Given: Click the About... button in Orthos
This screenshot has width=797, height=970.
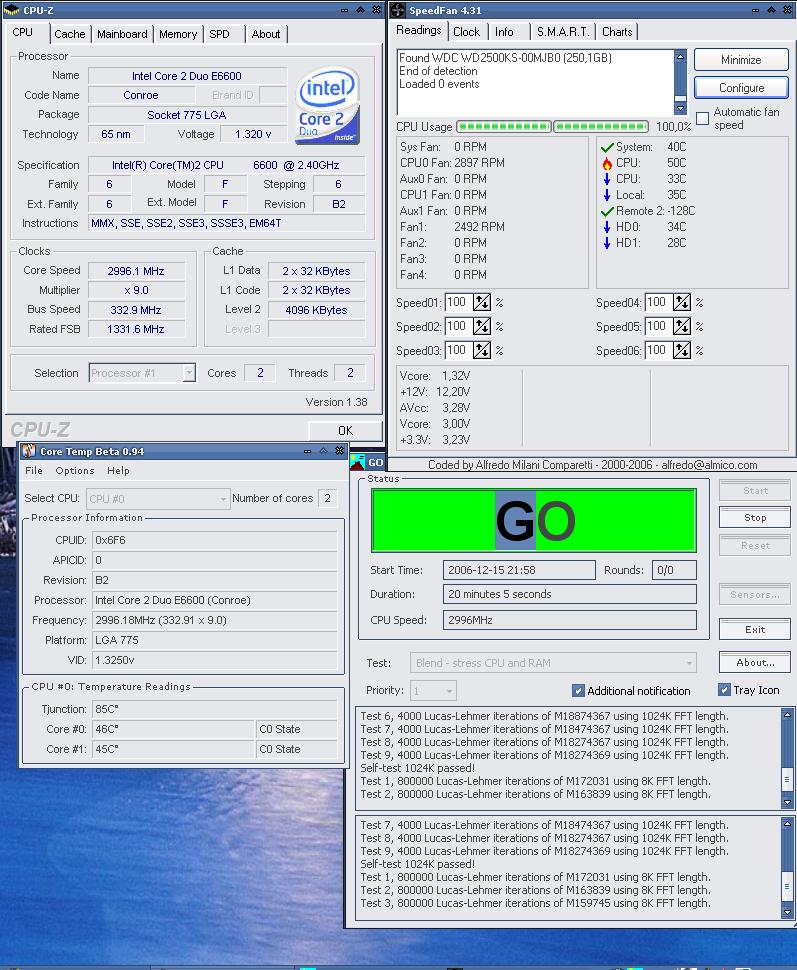Looking at the screenshot, I should 755,663.
